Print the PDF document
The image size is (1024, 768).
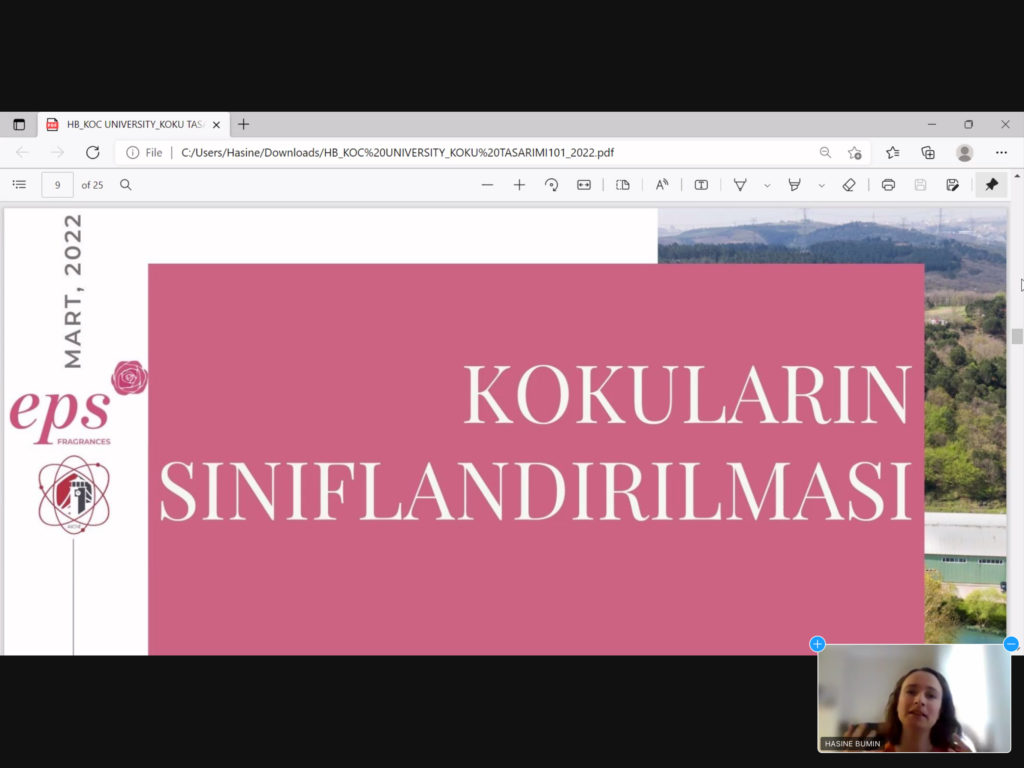[x=888, y=185]
